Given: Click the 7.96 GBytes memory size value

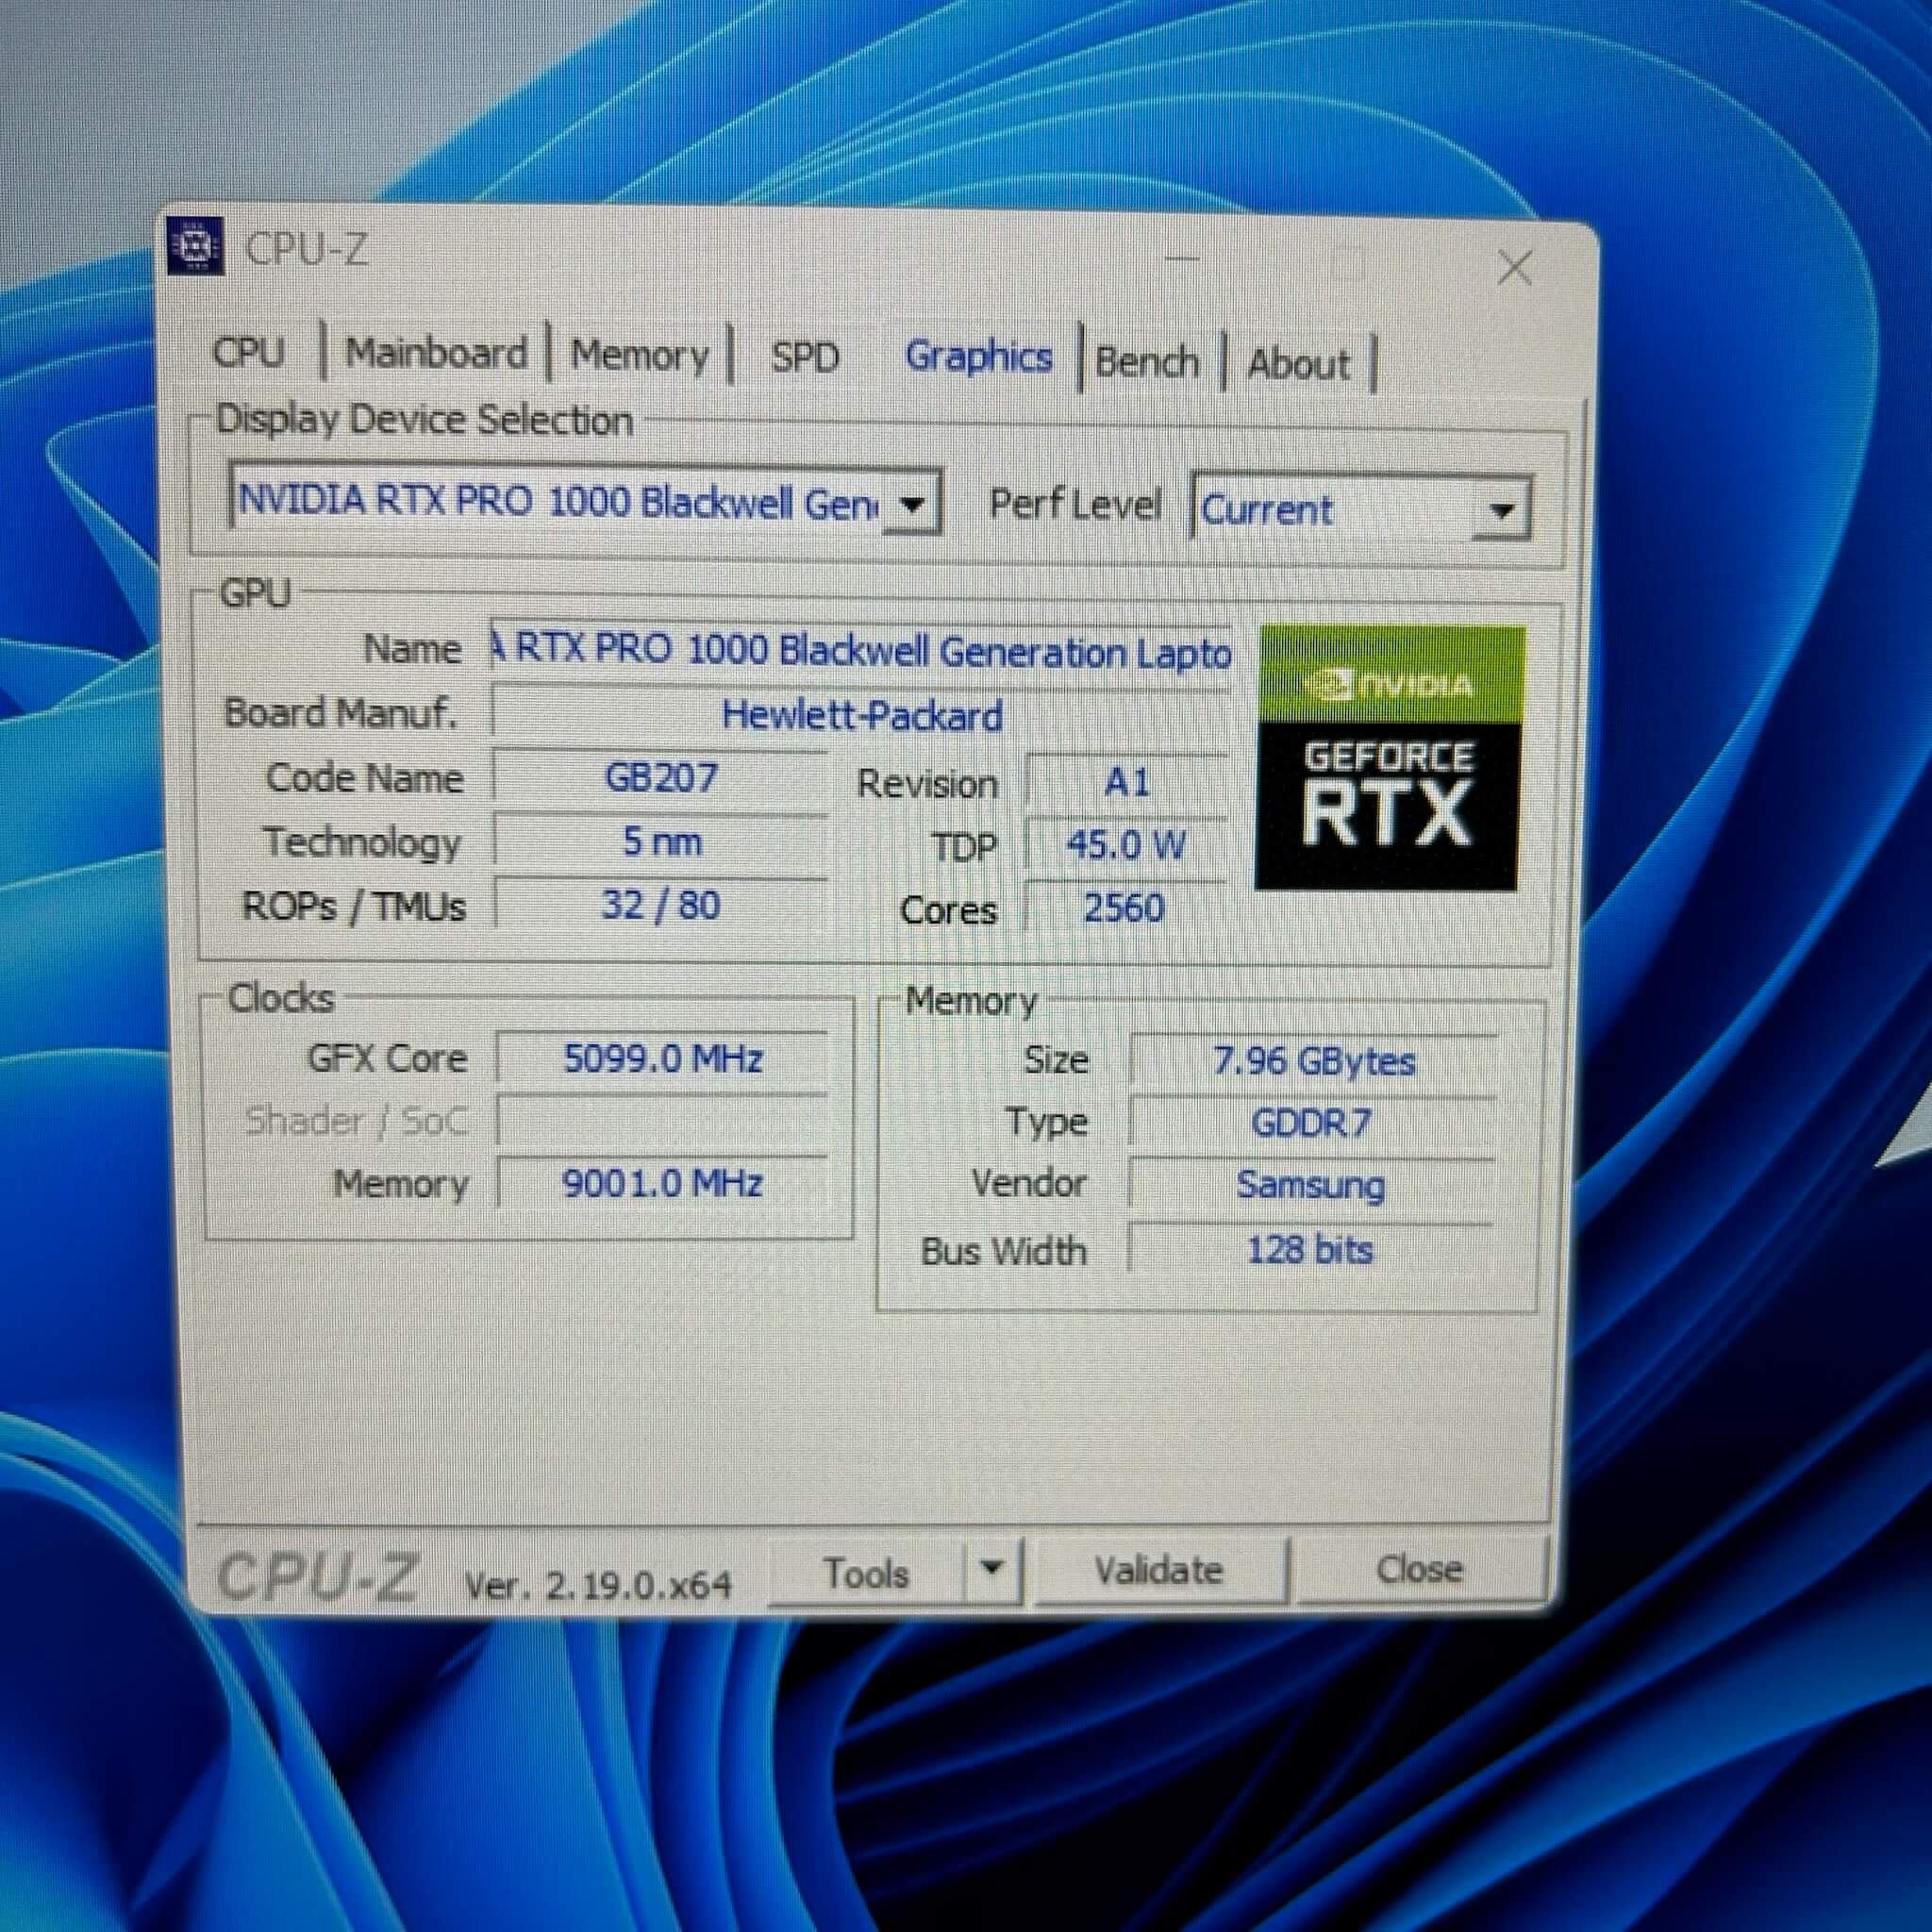Looking at the screenshot, I should point(1314,1062).
